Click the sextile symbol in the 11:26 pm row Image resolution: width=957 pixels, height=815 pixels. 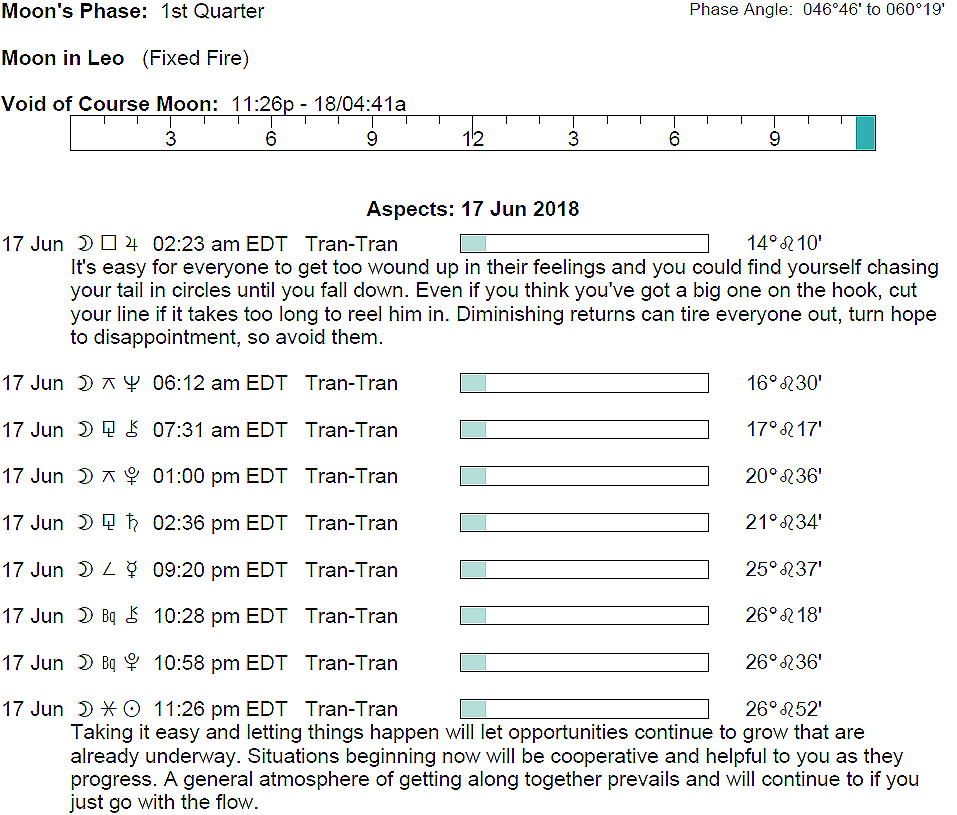[109, 709]
